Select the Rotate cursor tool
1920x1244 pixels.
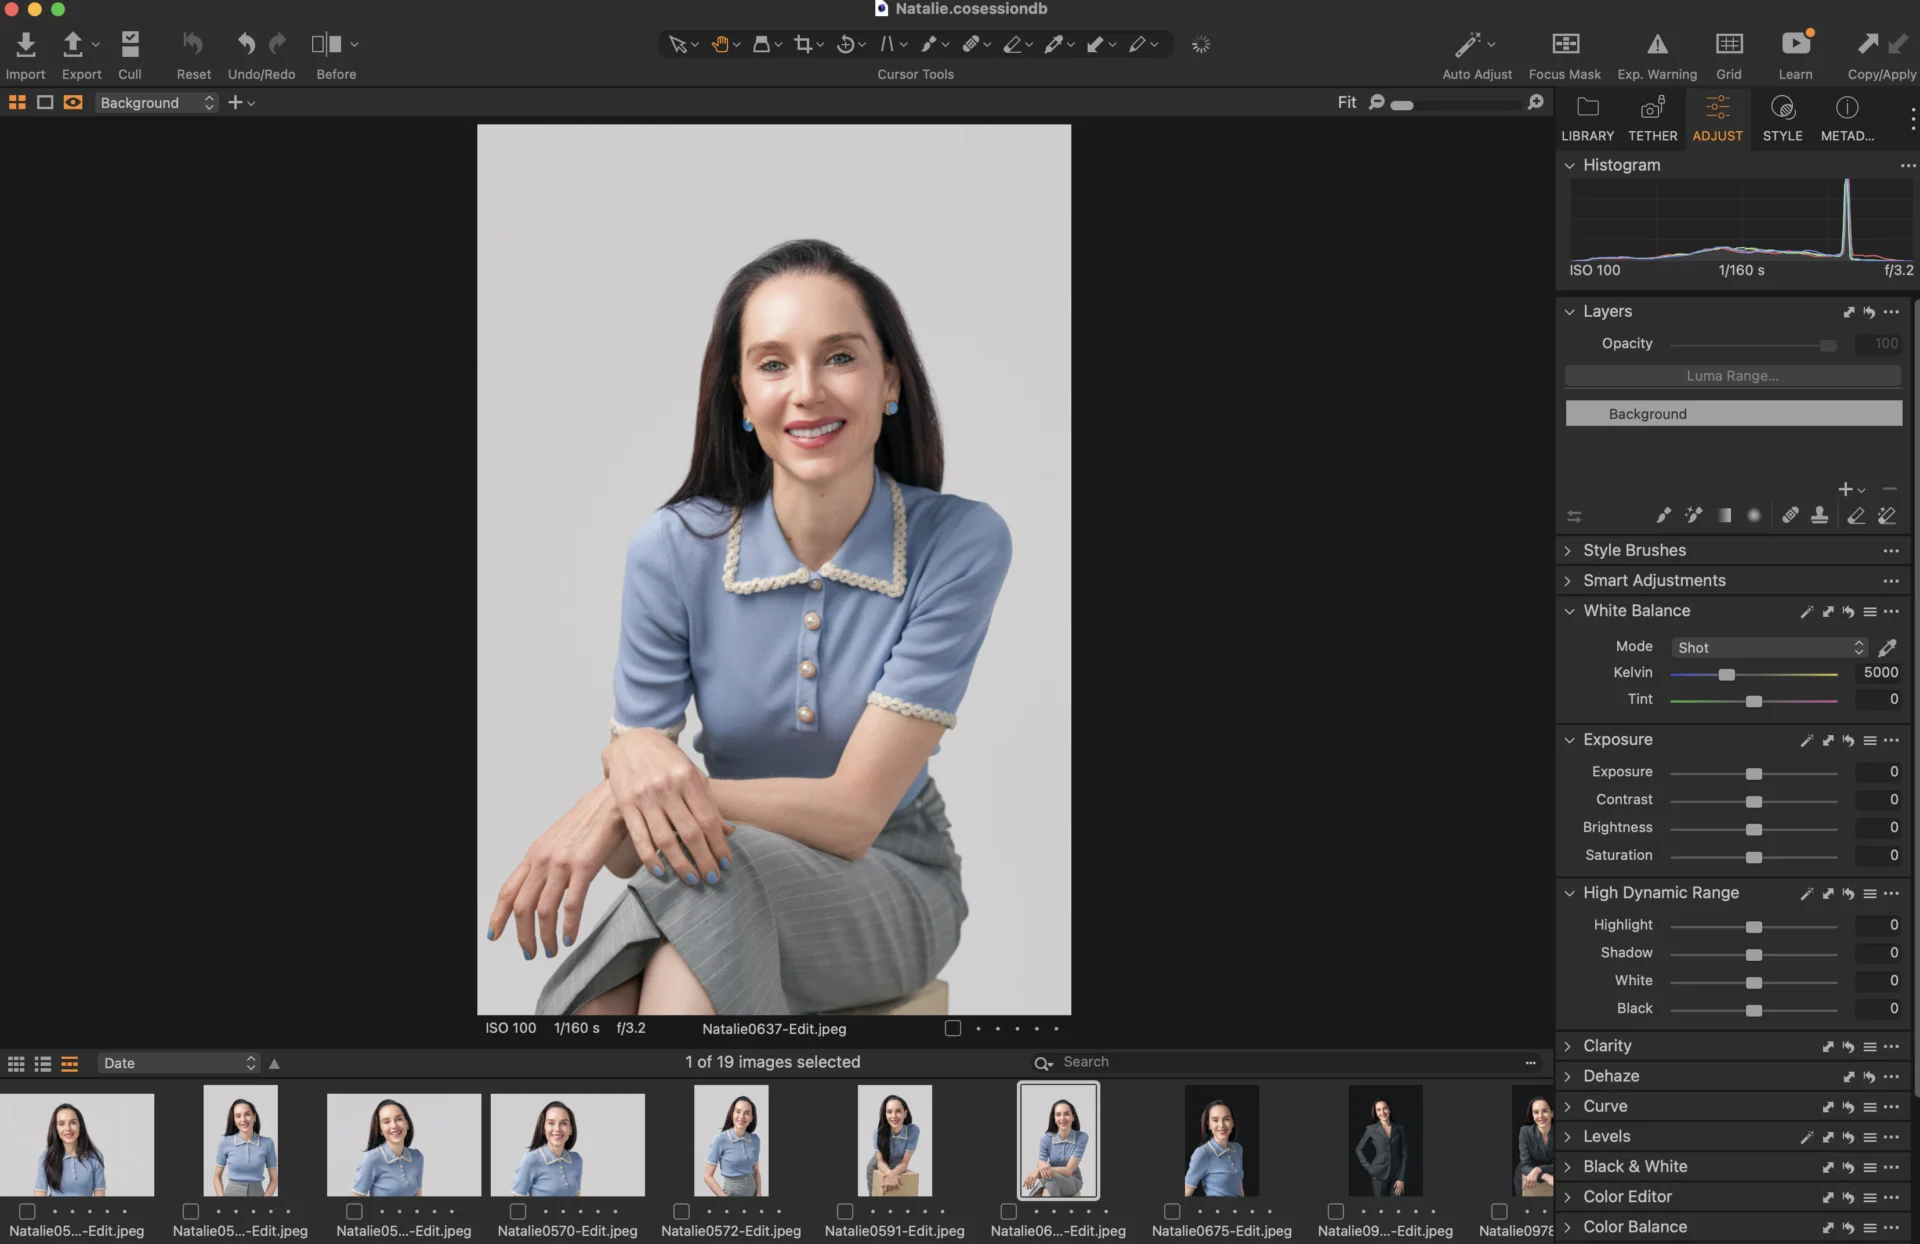pos(845,44)
